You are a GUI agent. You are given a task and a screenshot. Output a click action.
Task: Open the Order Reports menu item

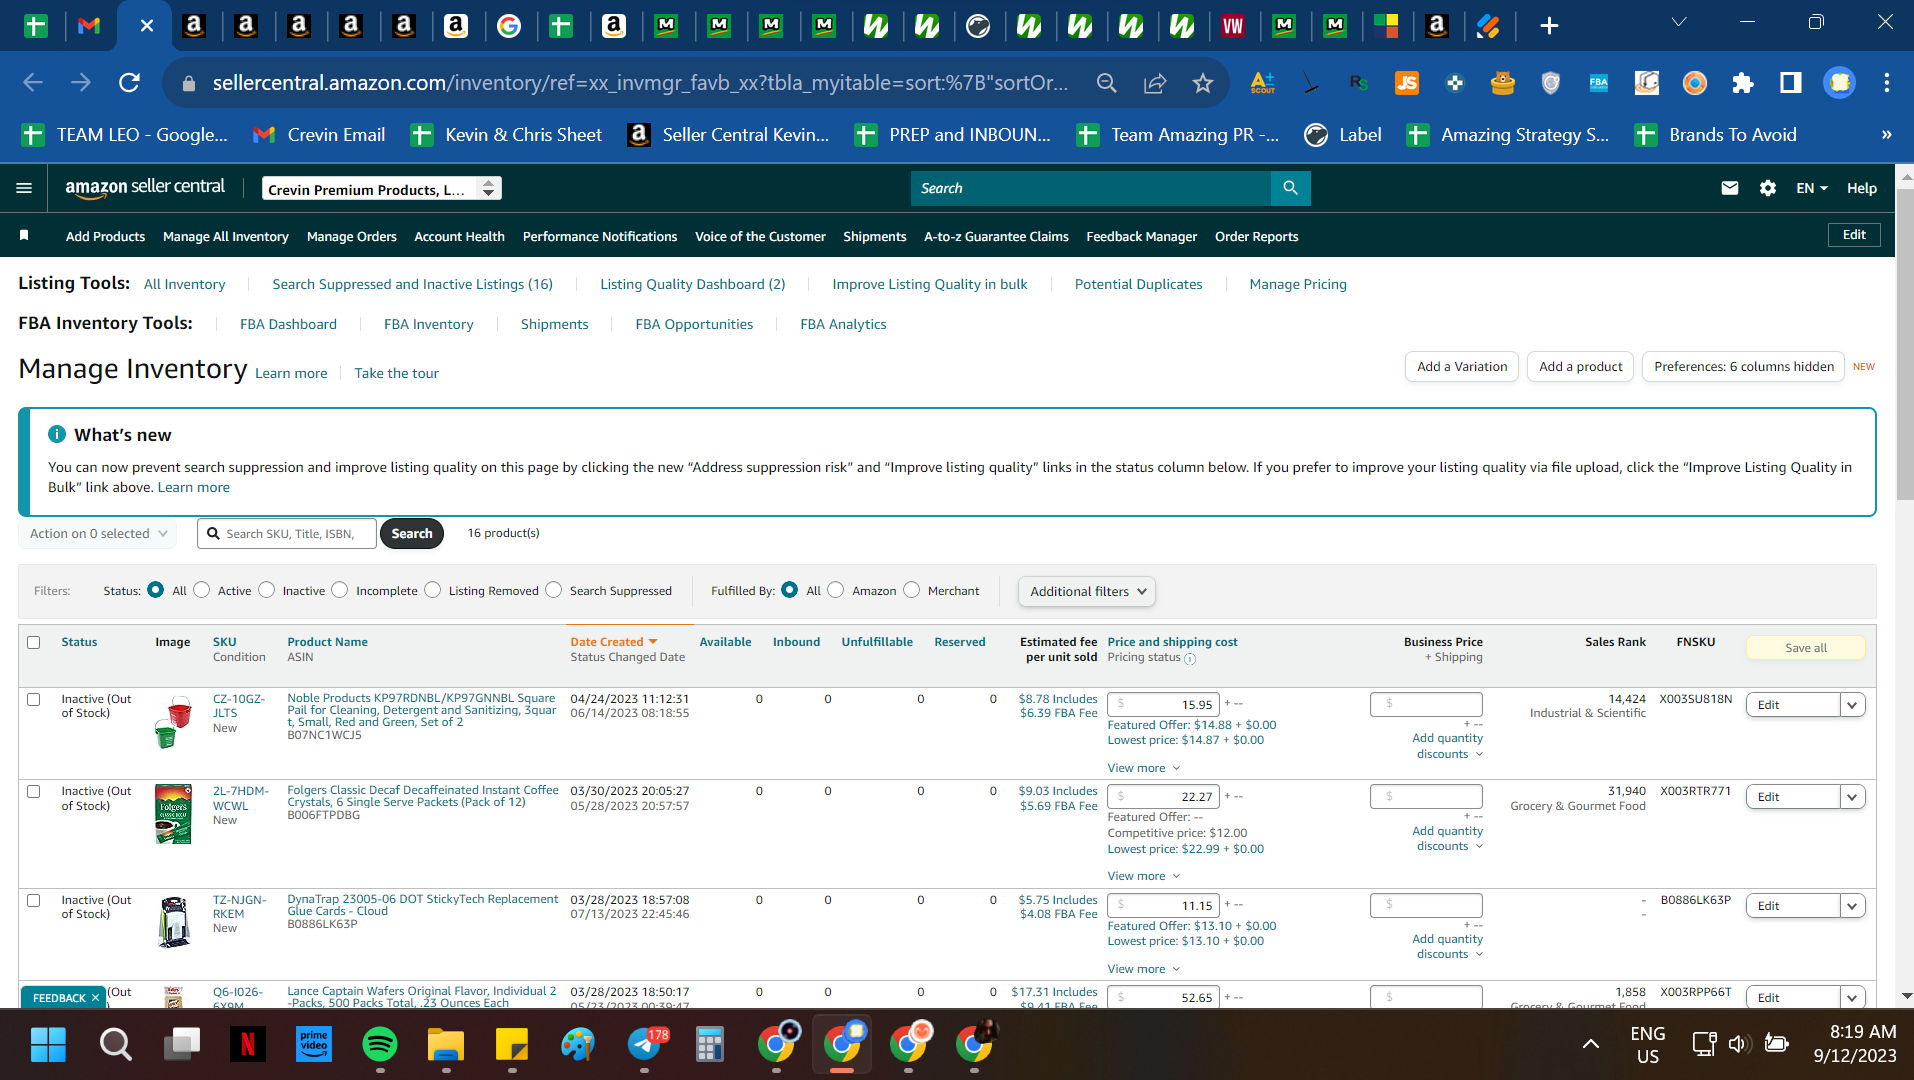click(1256, 236)
